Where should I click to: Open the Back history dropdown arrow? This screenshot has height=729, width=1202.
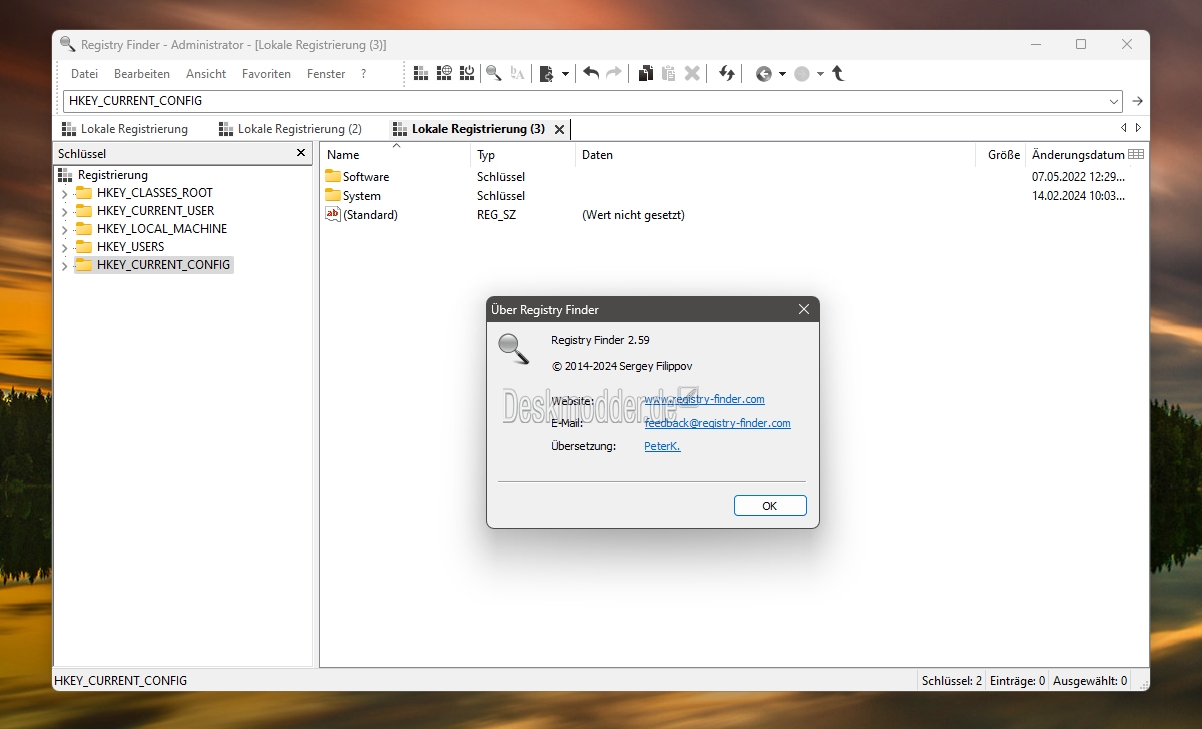click(x=782, y=74)
